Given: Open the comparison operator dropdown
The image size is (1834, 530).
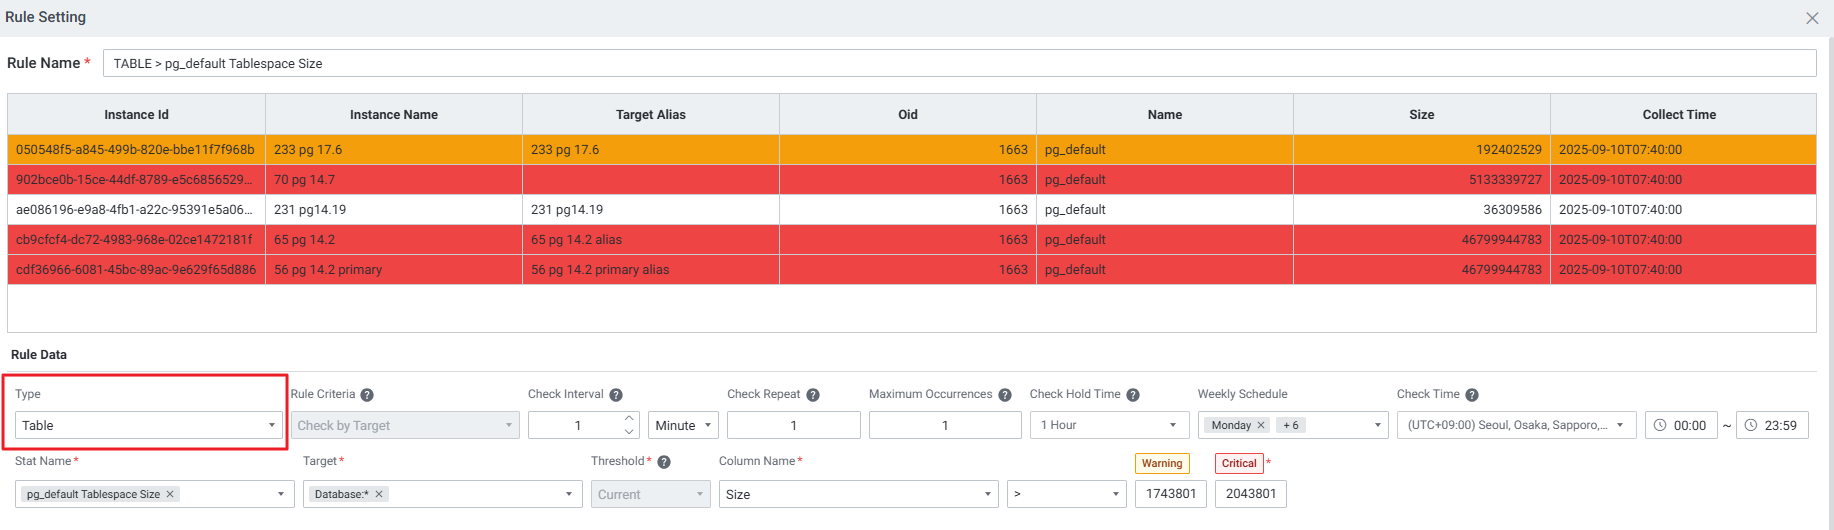Looking at the screenshot, I should point(1066,494).
